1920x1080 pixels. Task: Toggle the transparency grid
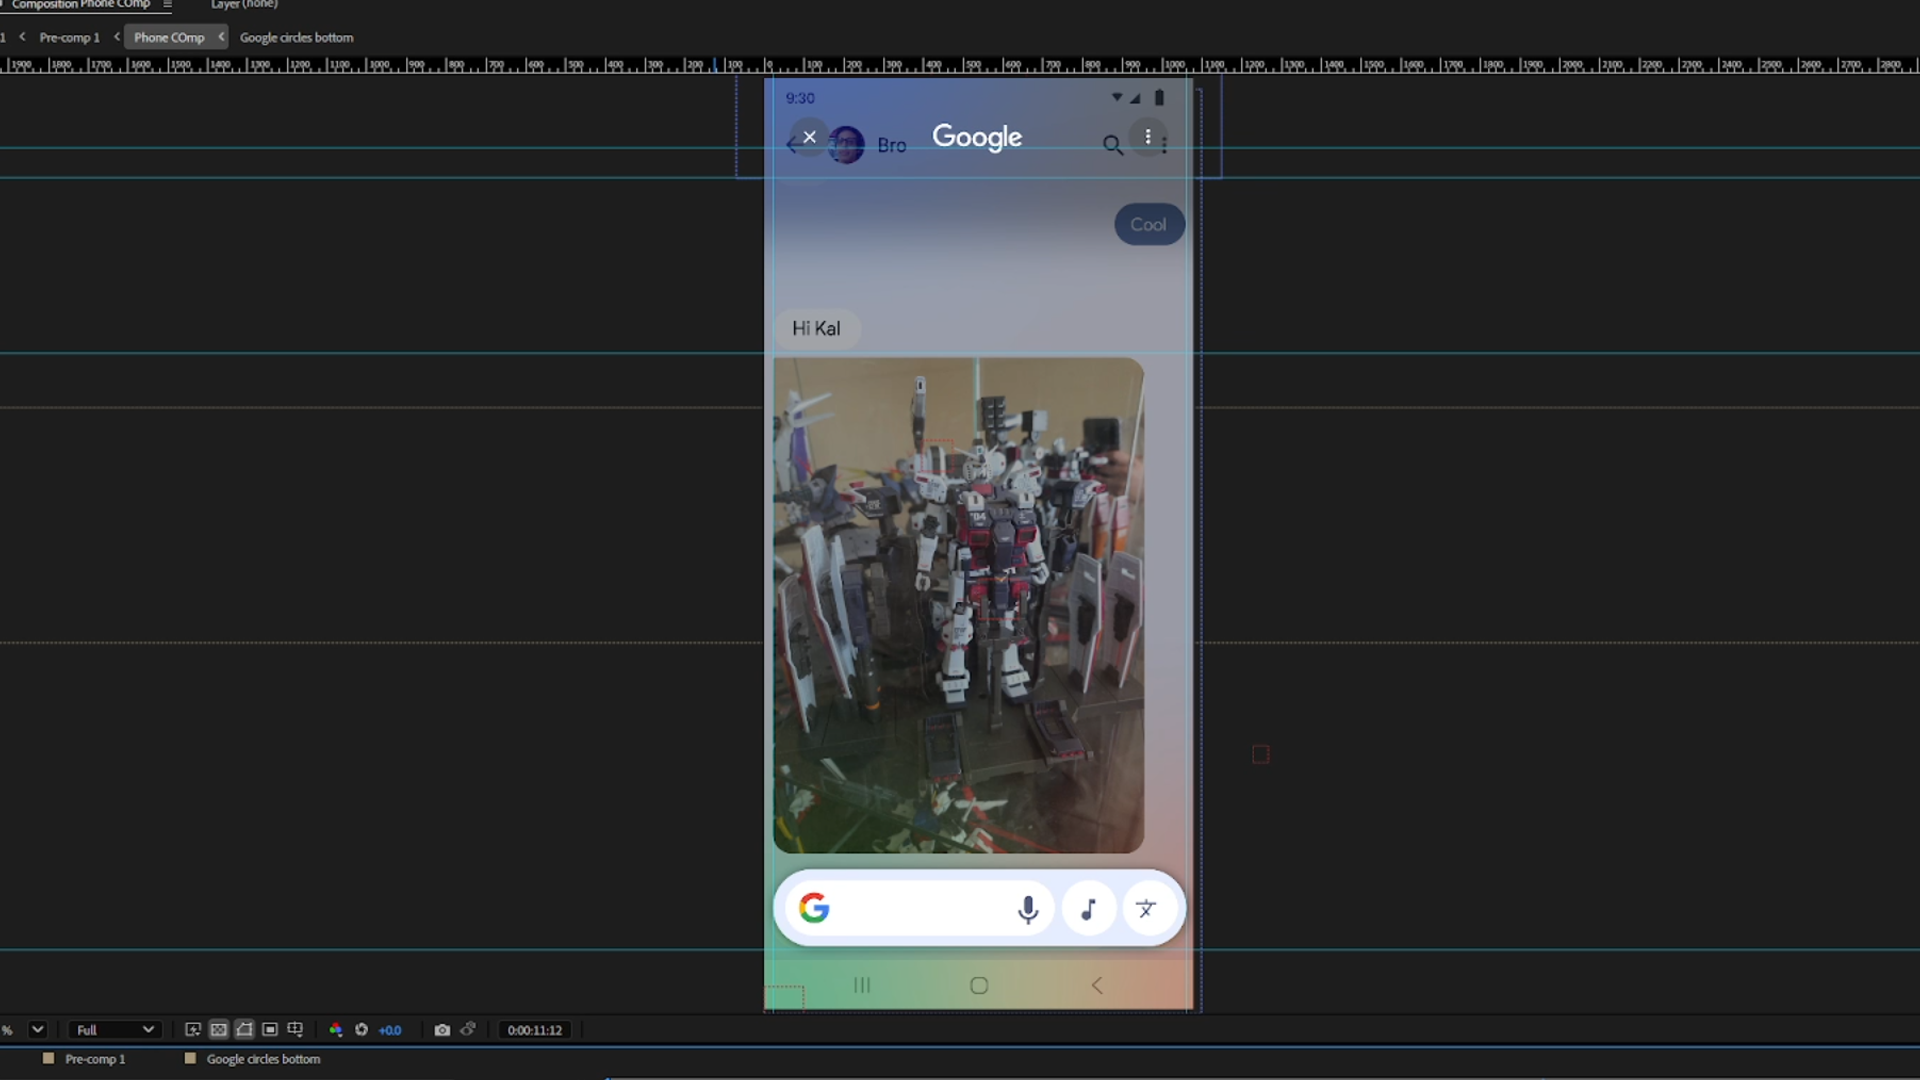tap(218, 1030)
